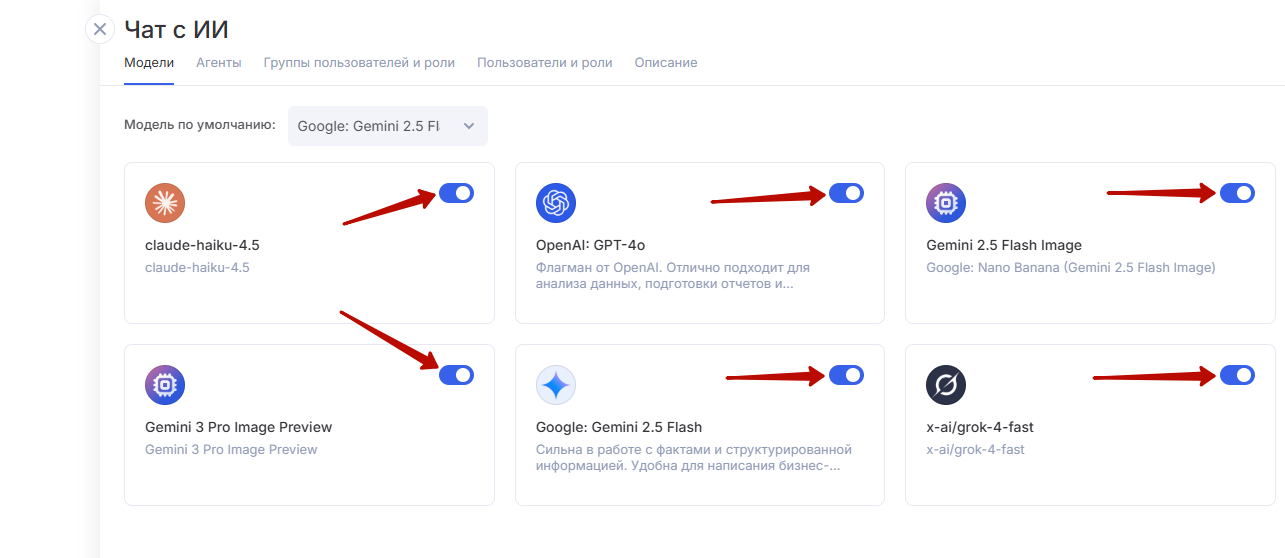Click the Google Gemini 2.5 Flash star icon
This screenshot has height=558, width=1285.
[x=556, y=385]
